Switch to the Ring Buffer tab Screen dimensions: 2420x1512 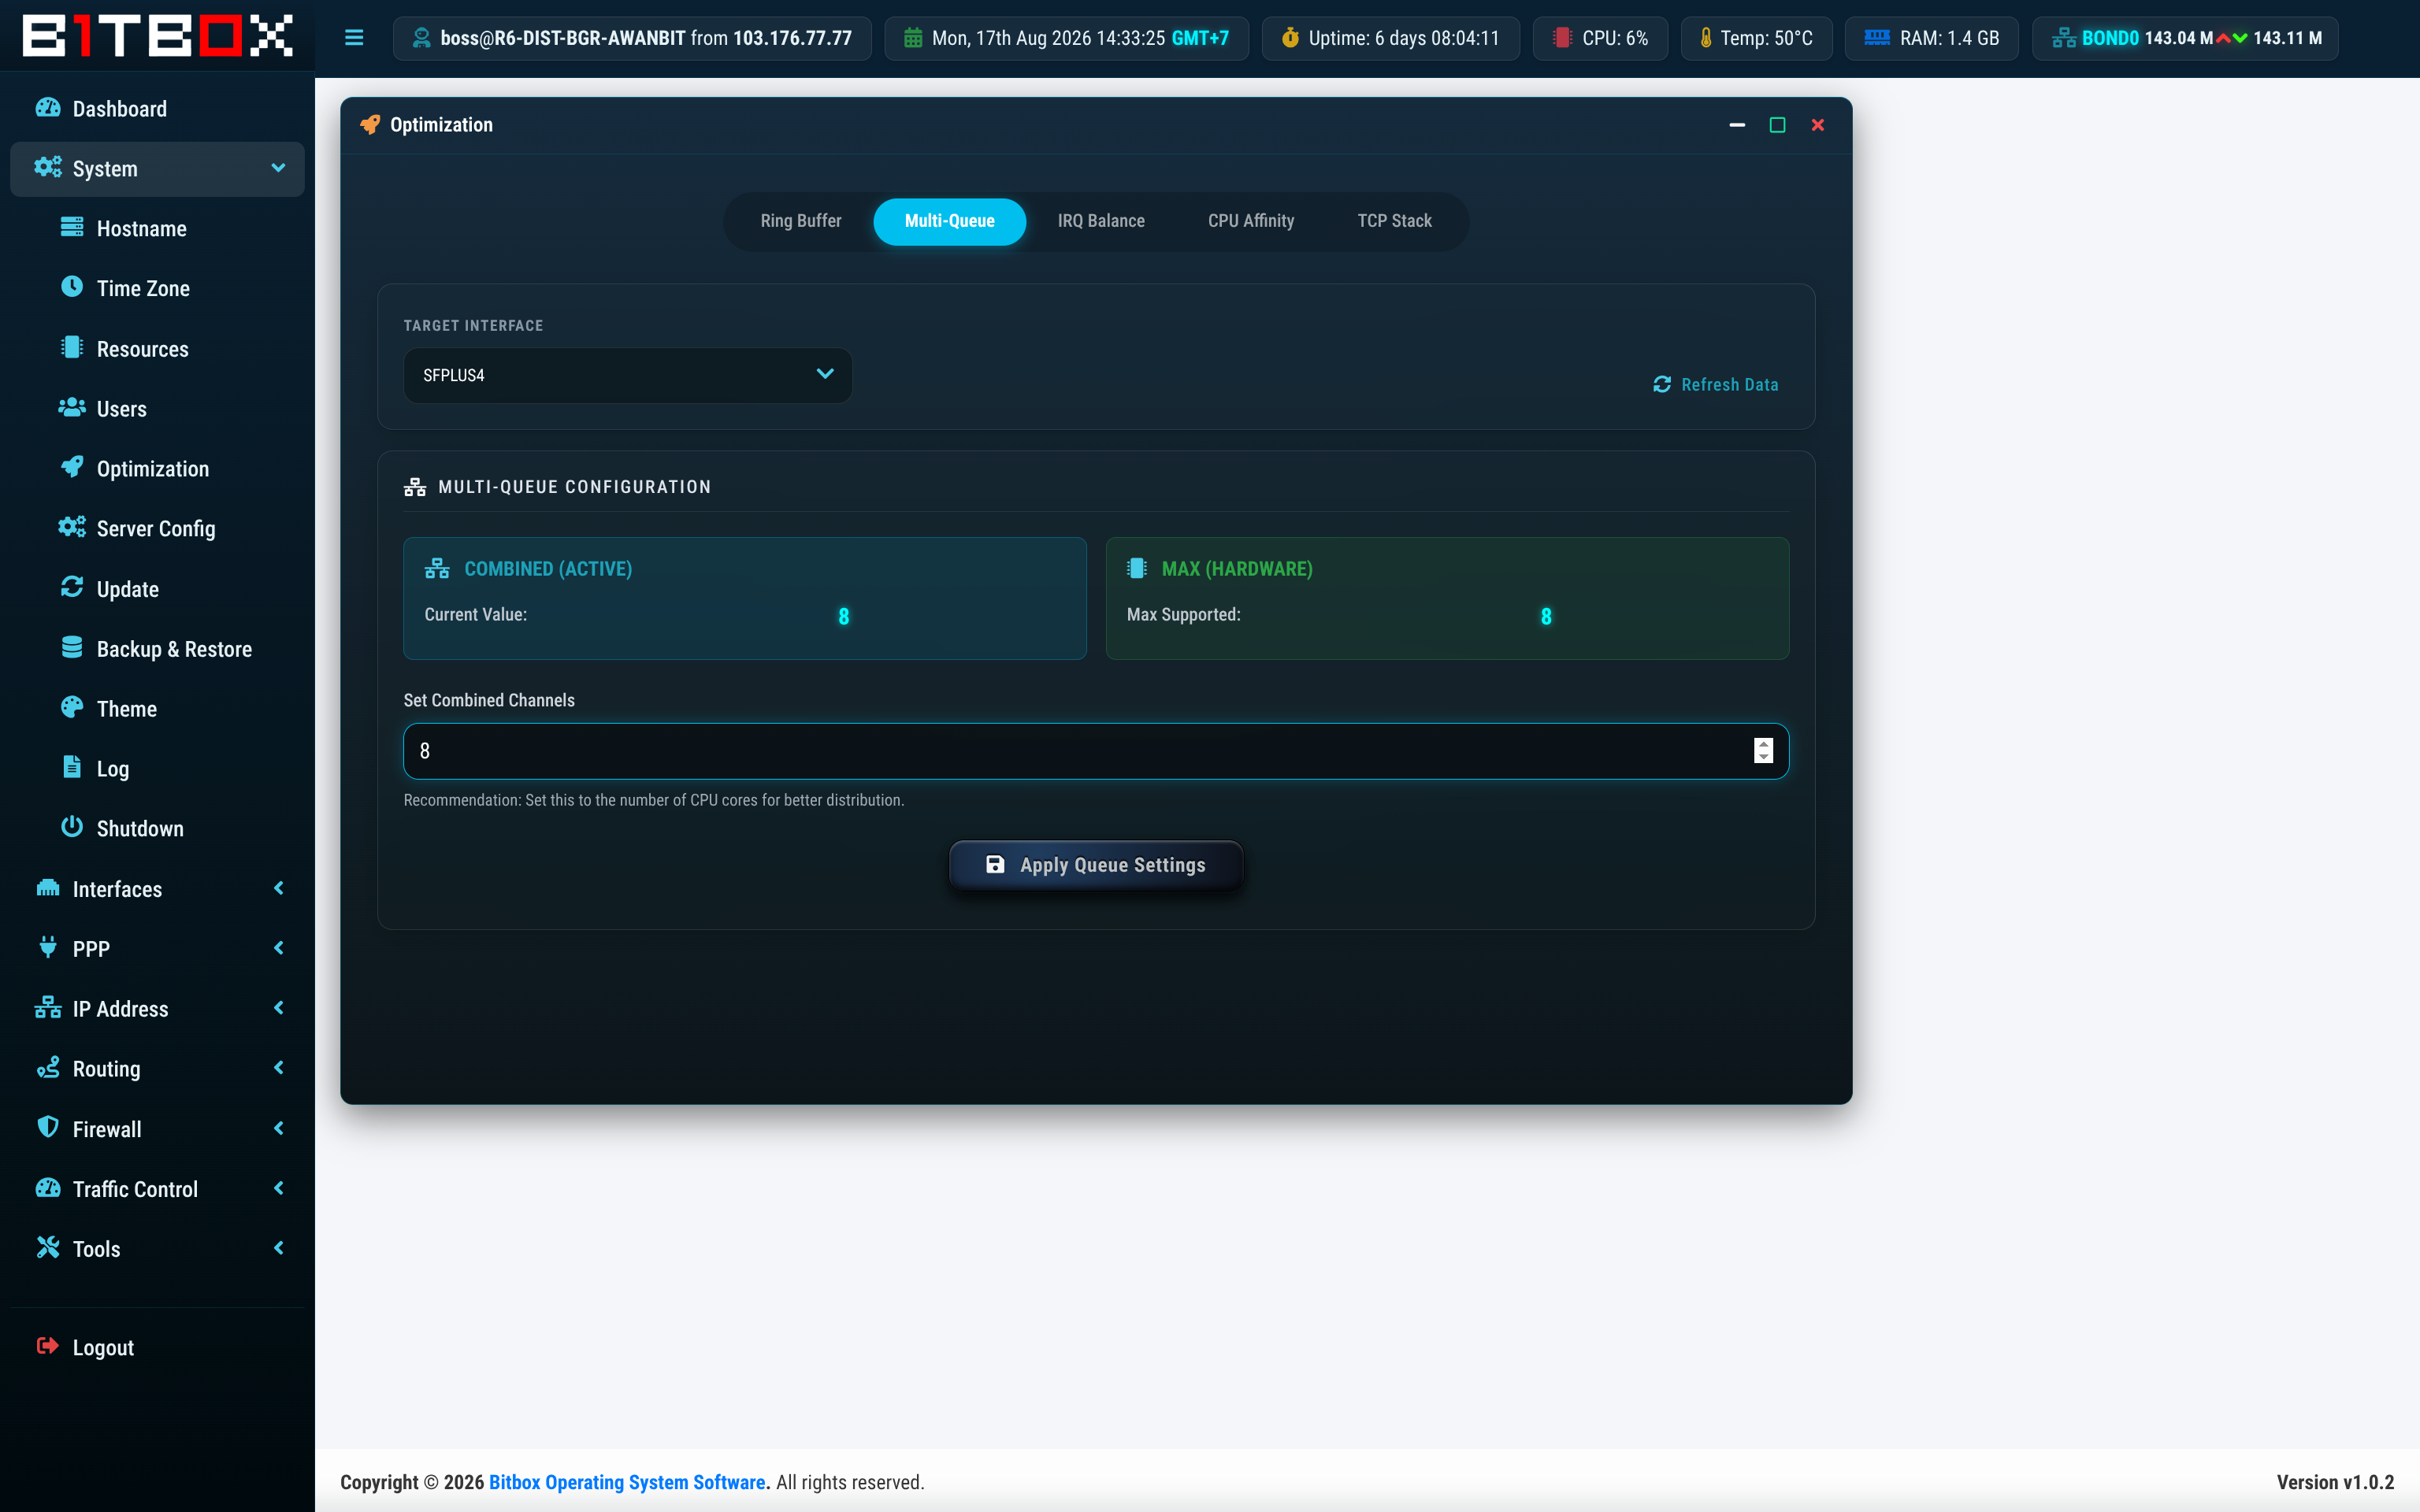[x=800, y=221]
